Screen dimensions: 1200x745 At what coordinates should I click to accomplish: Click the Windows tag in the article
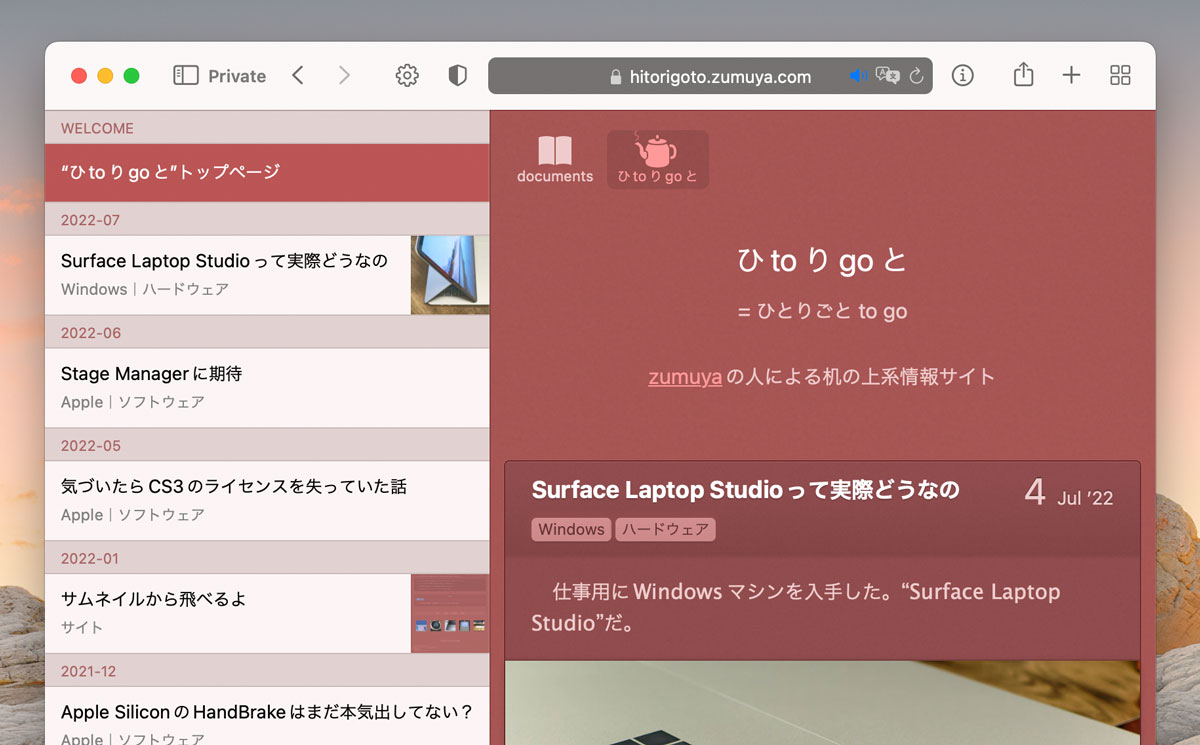[571, 529]
